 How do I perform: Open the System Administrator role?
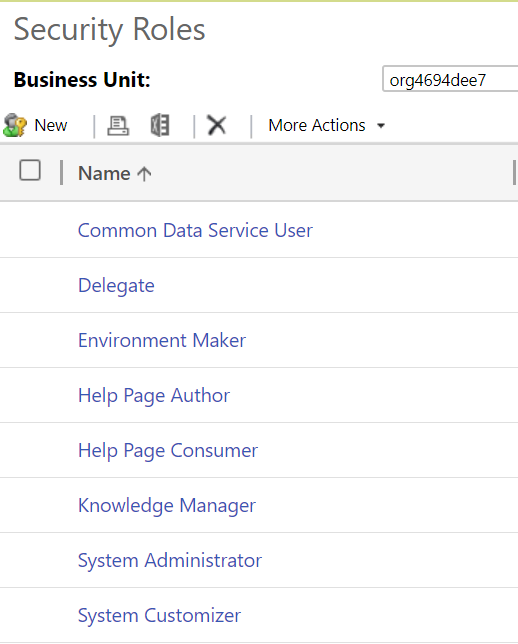(170, 561)
